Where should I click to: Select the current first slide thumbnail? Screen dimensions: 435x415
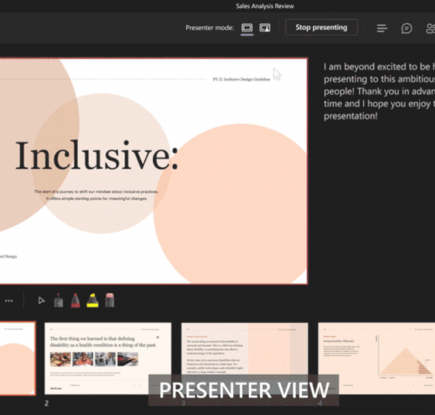[18, 358]
